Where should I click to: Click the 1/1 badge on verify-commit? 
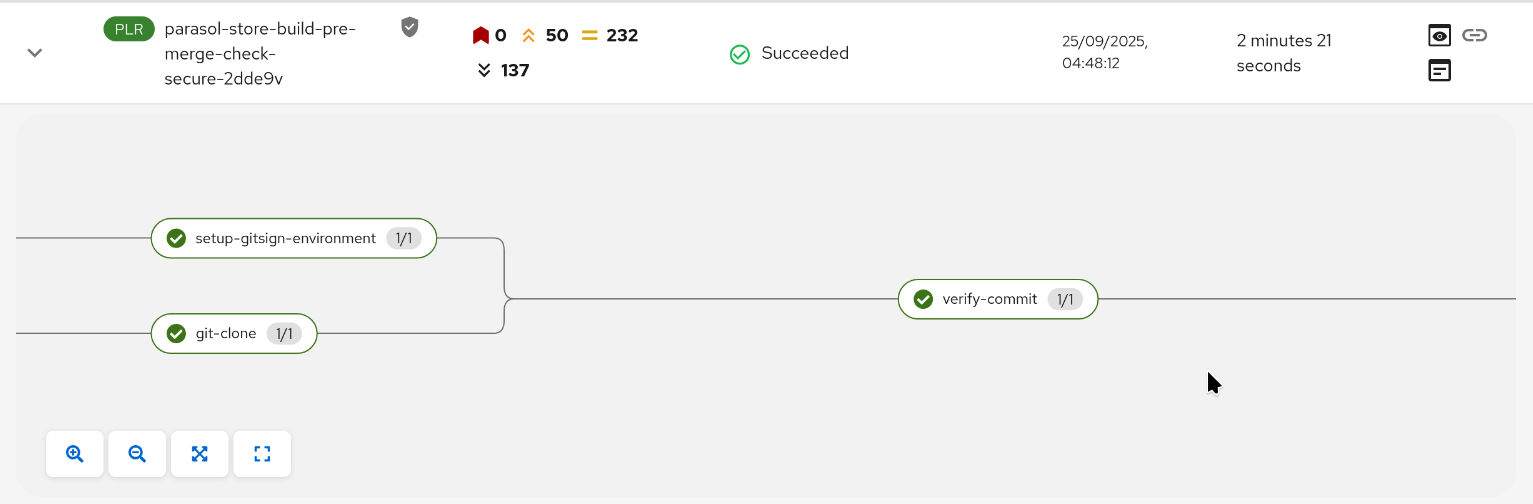click(x=1065, y=299)
